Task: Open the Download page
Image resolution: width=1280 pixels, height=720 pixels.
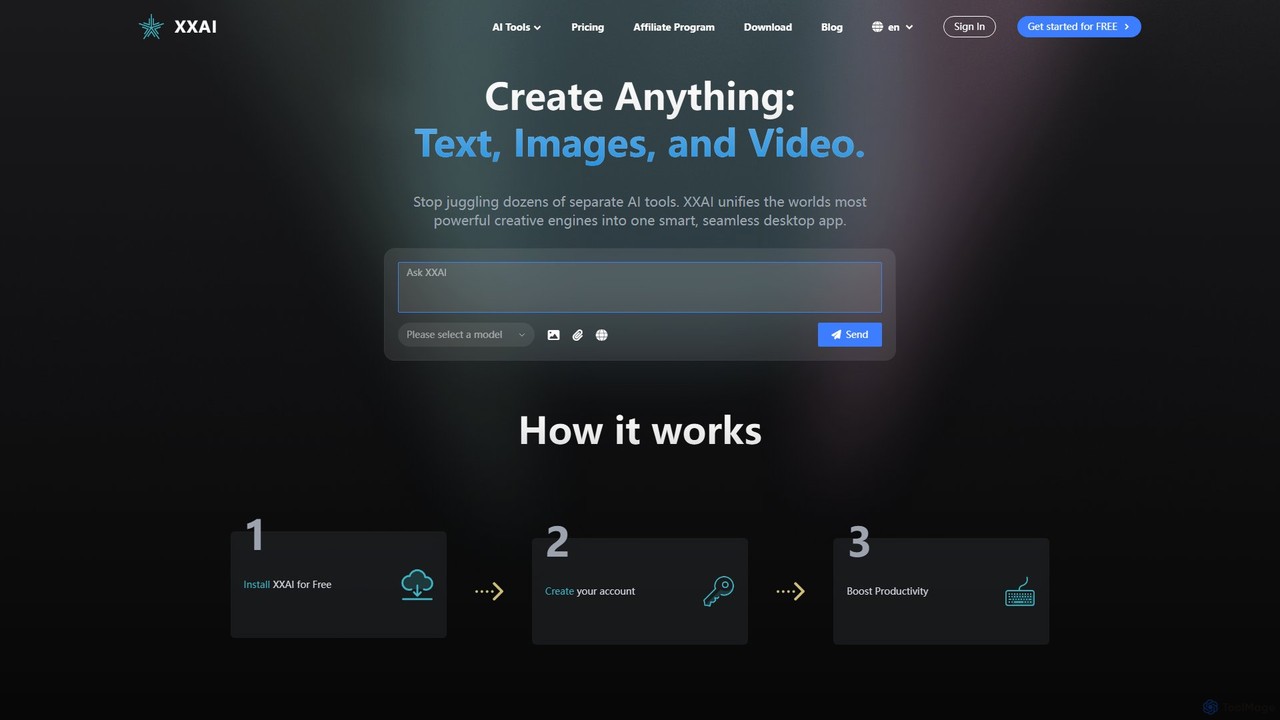Action: pos(768,27)
